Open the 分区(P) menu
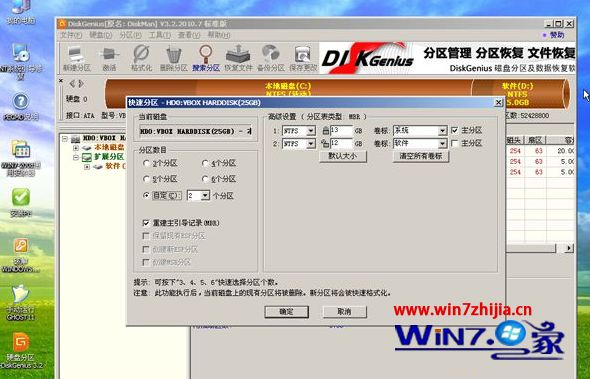590x379 pixels. click(x=130, y=35)
